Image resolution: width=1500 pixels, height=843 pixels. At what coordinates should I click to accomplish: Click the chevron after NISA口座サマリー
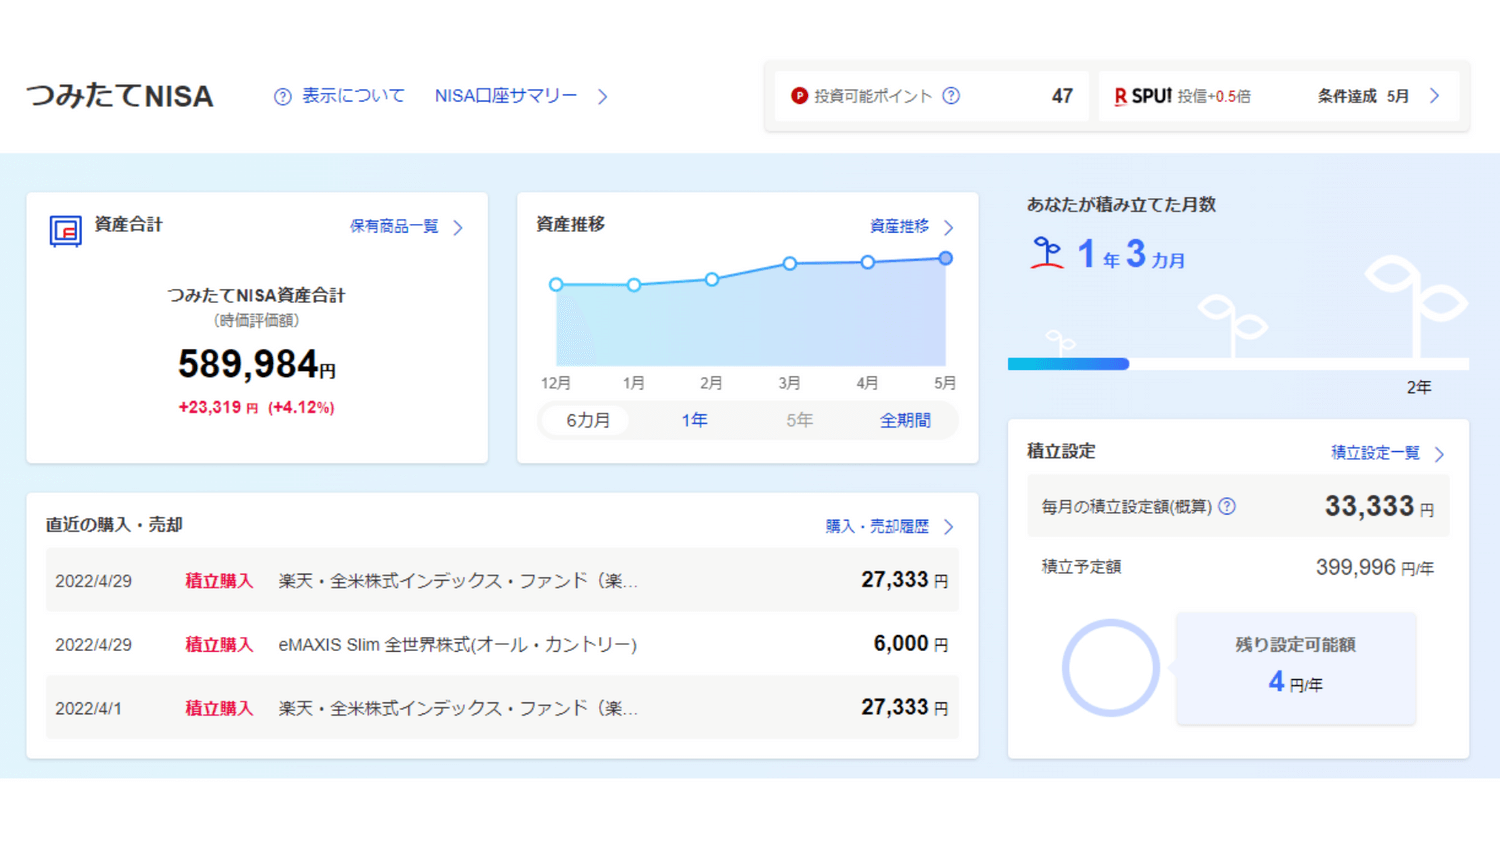602,97
